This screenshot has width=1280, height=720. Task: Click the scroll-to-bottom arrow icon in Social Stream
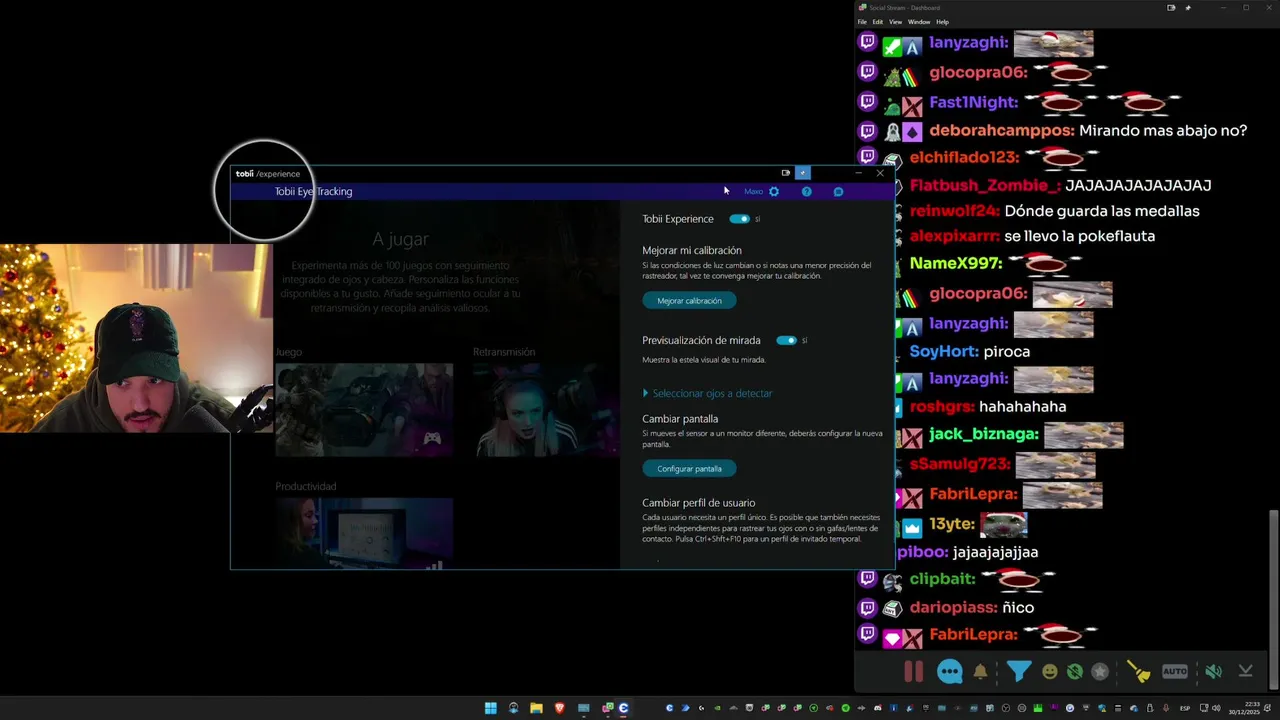coord(1245,672)
